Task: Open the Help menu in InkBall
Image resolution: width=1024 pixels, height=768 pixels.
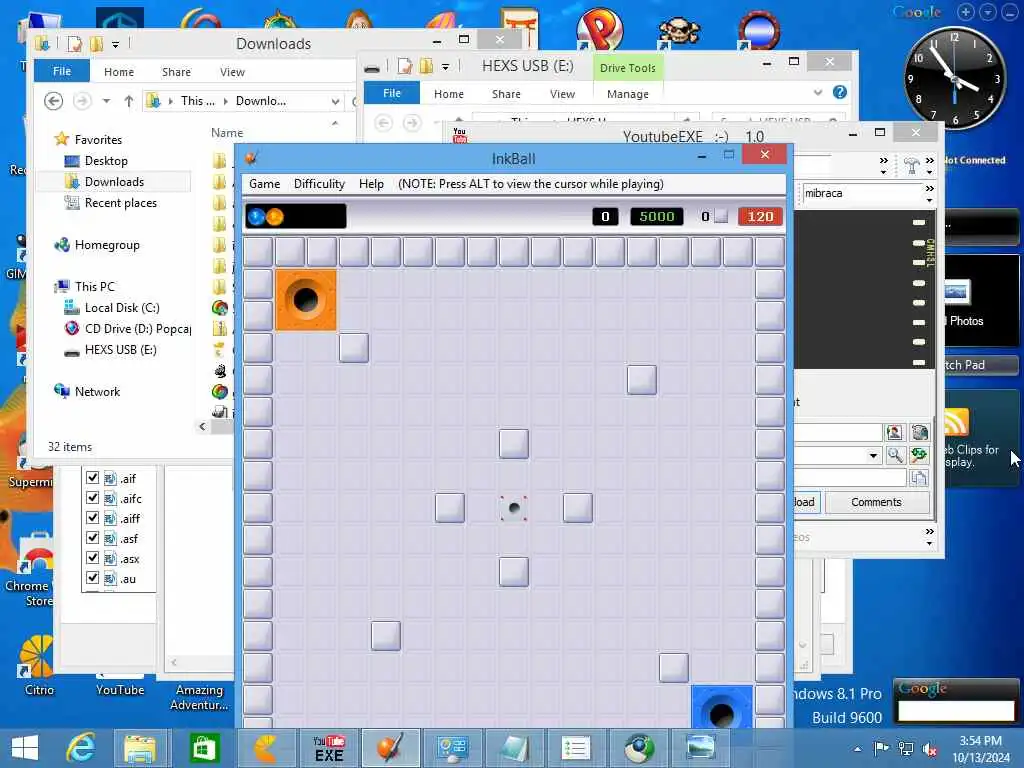Action: pyautogui.click(x=371, y=184)
